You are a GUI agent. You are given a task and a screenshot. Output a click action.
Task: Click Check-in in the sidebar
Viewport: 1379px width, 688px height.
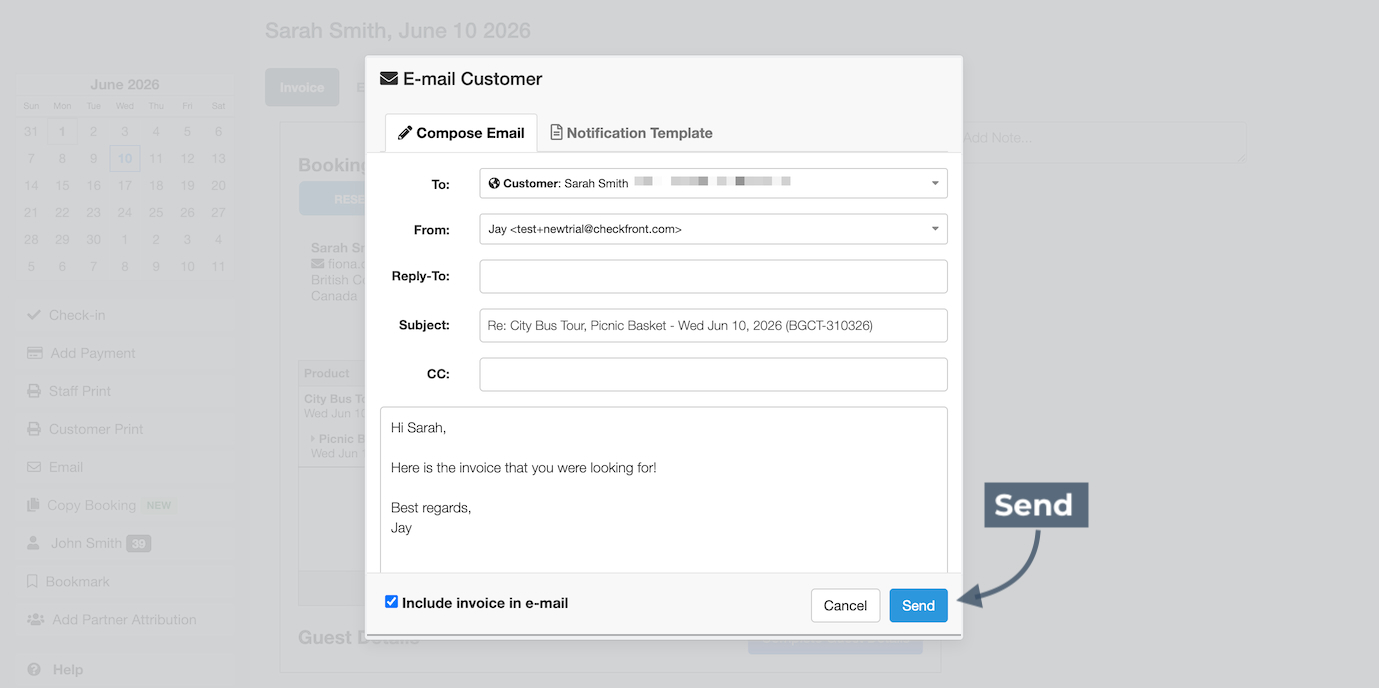pyautogui.click(x=126, y=315)
